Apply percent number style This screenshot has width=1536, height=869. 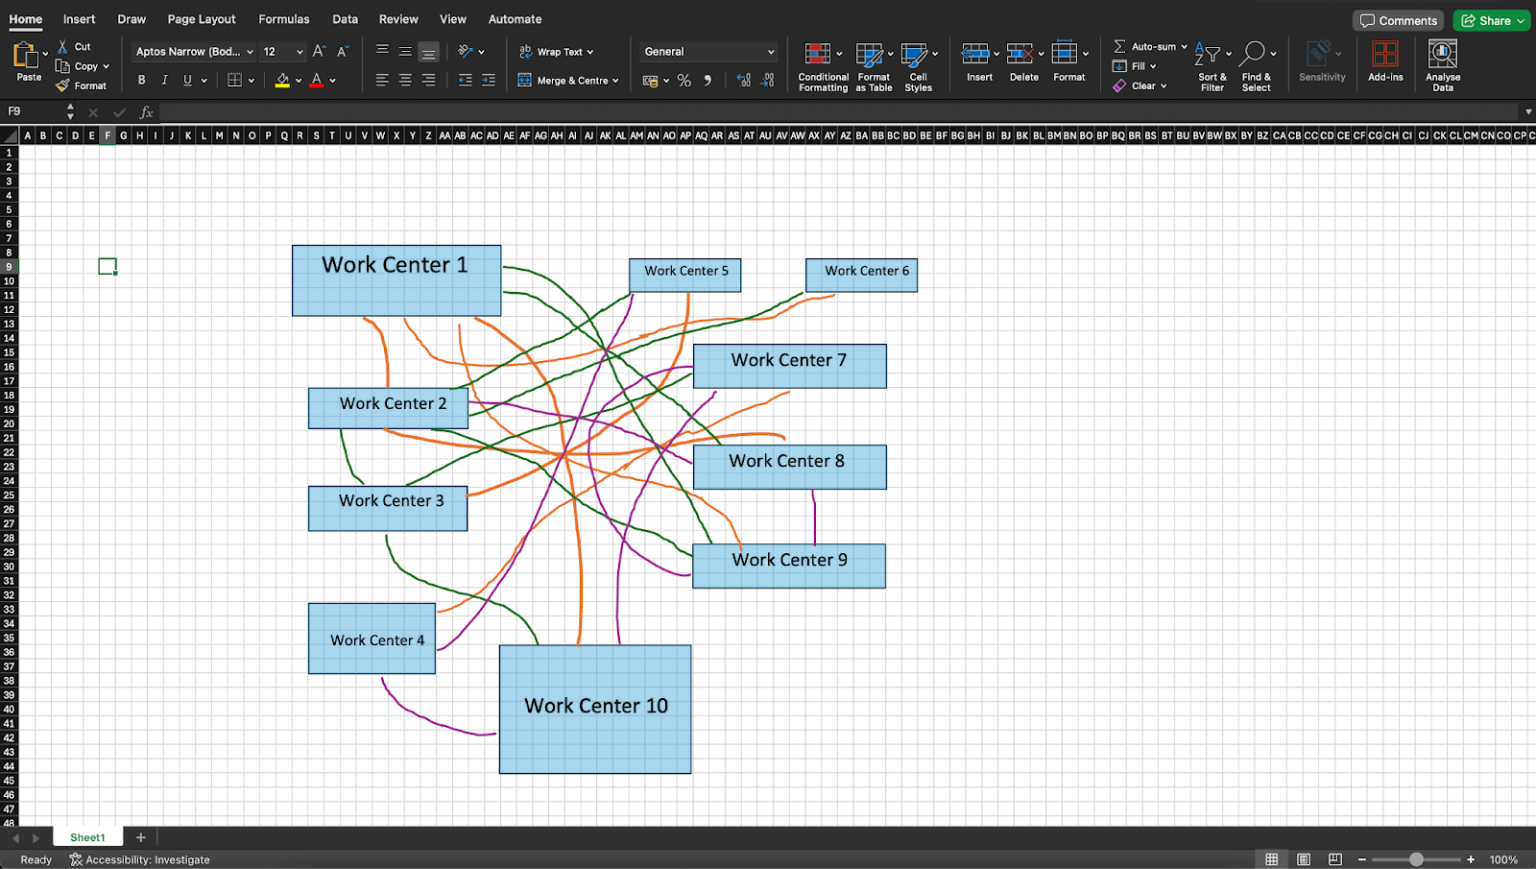[684, 80]
